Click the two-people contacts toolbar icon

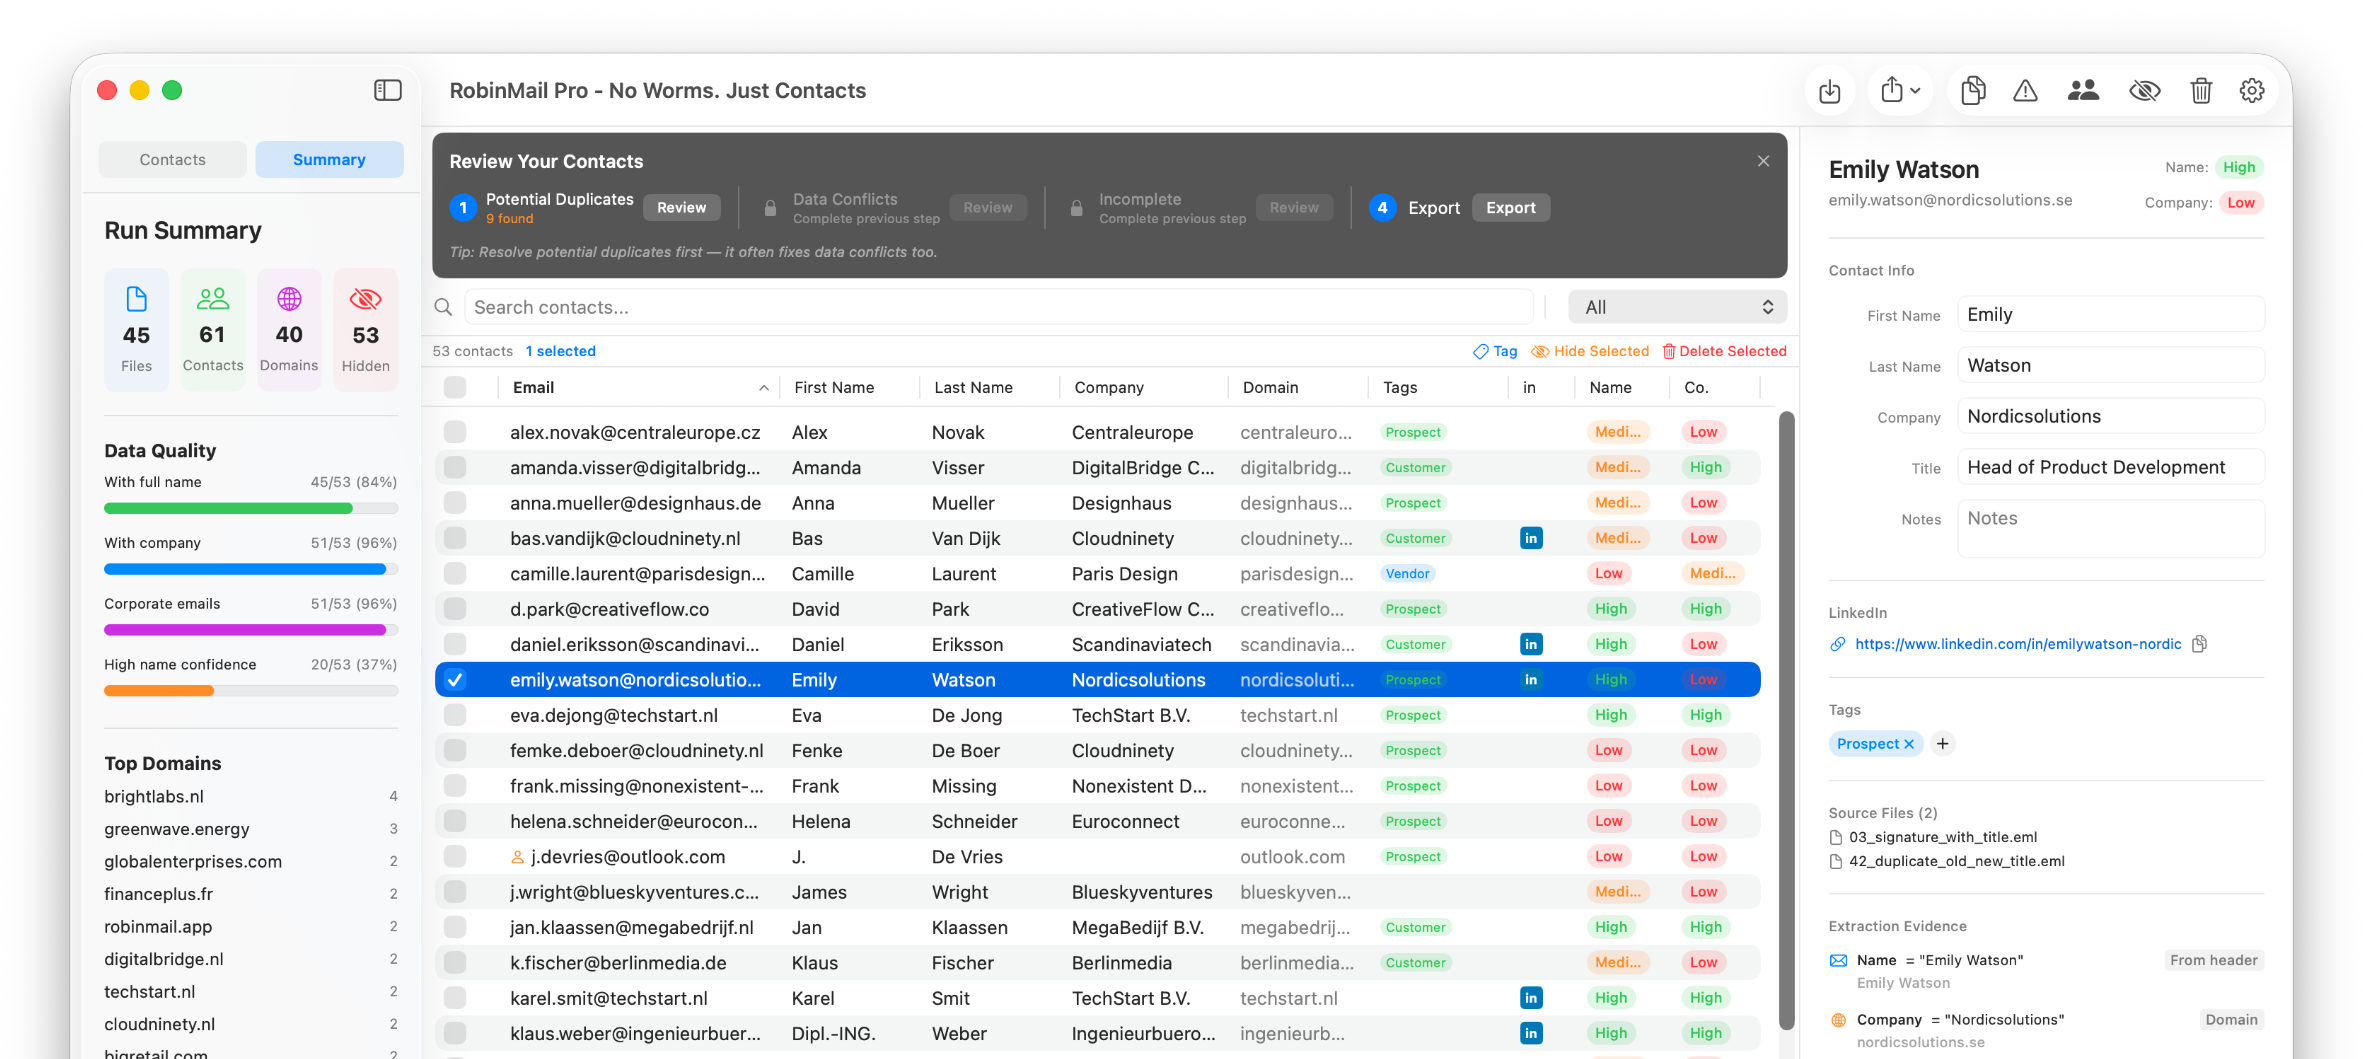click(x=2083, y=91)
